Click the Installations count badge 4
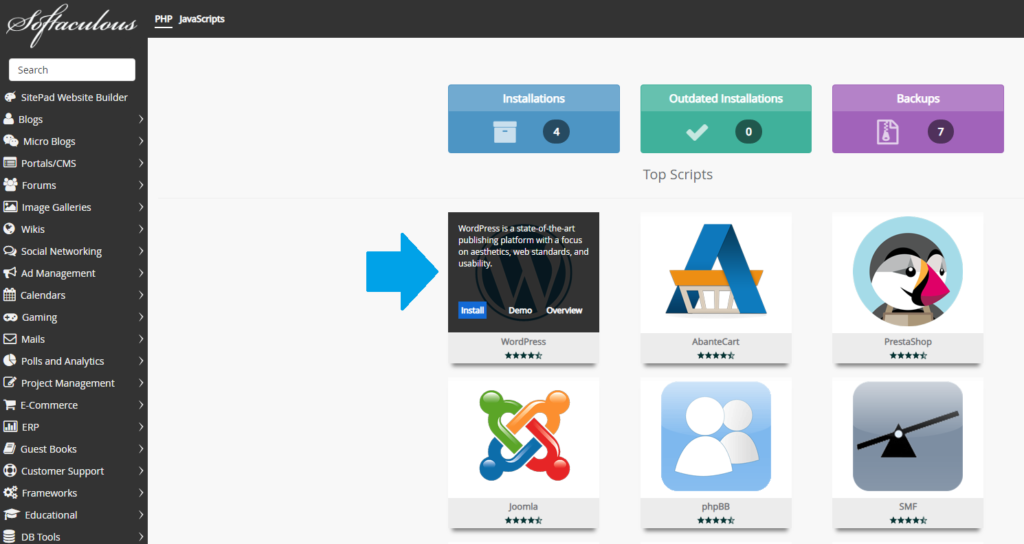The image size is (1024, 544). [x=556, y=132]
